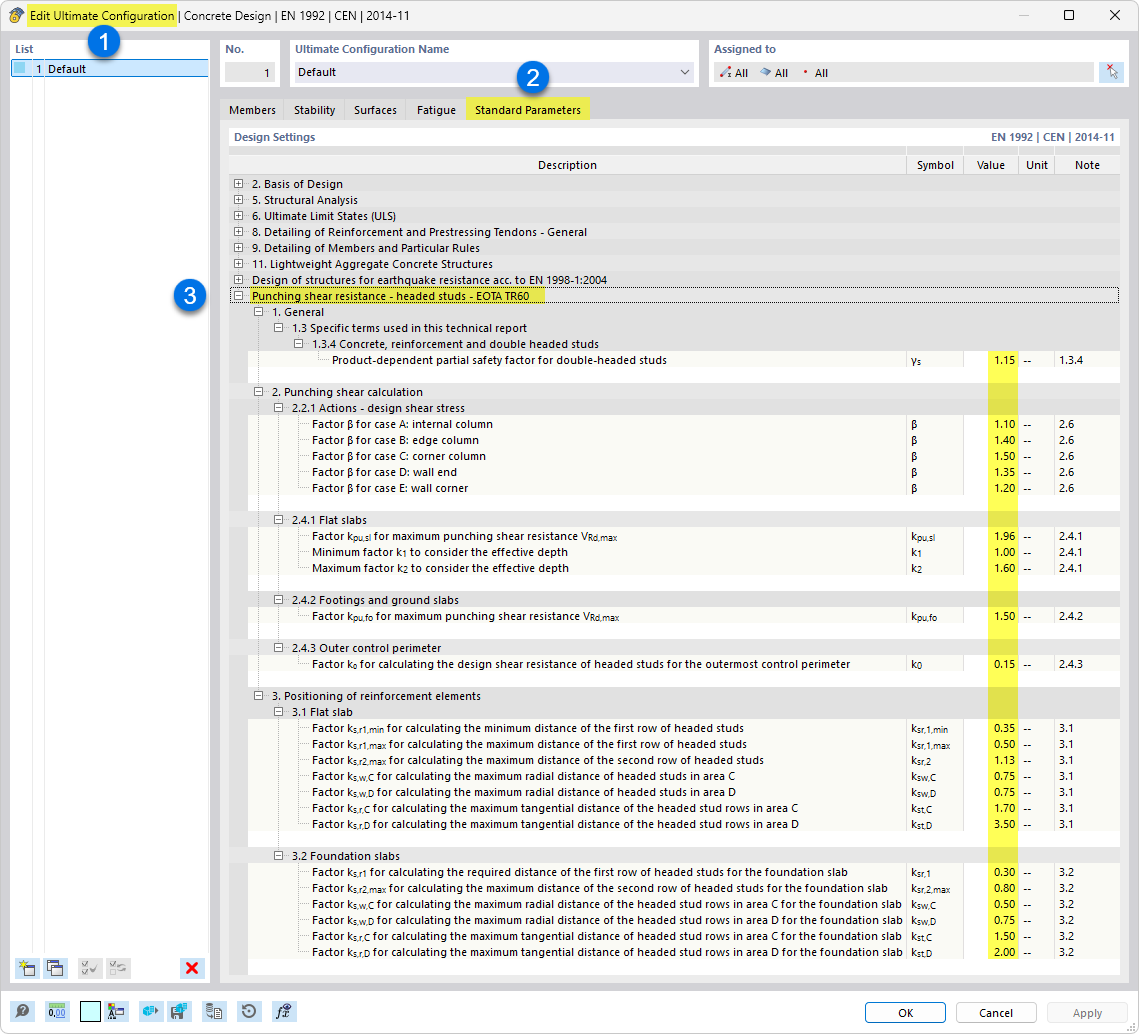The image size is (1139, 1034).
Task: Collapse 3.2 Foundation slabs node
Action: click(278, 856)
